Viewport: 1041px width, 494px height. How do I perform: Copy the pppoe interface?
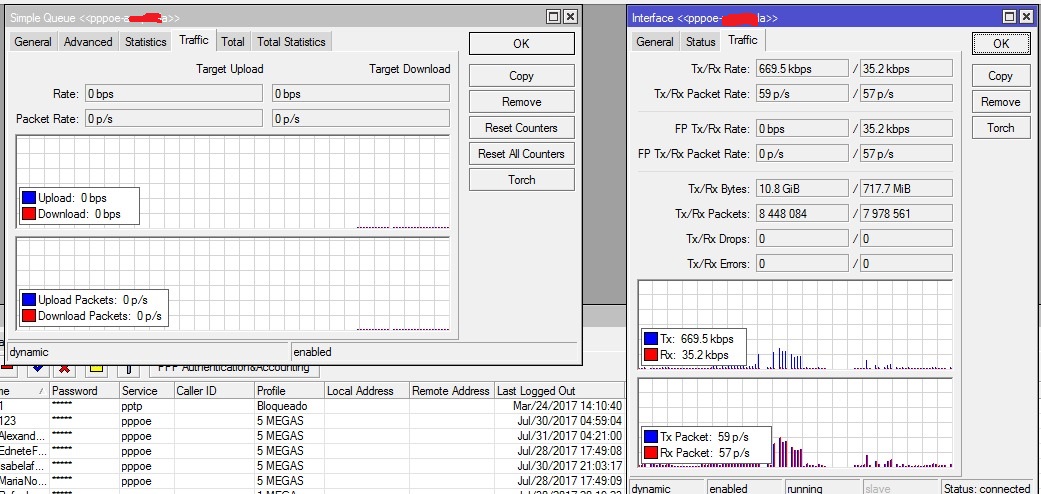[1001, 76]
